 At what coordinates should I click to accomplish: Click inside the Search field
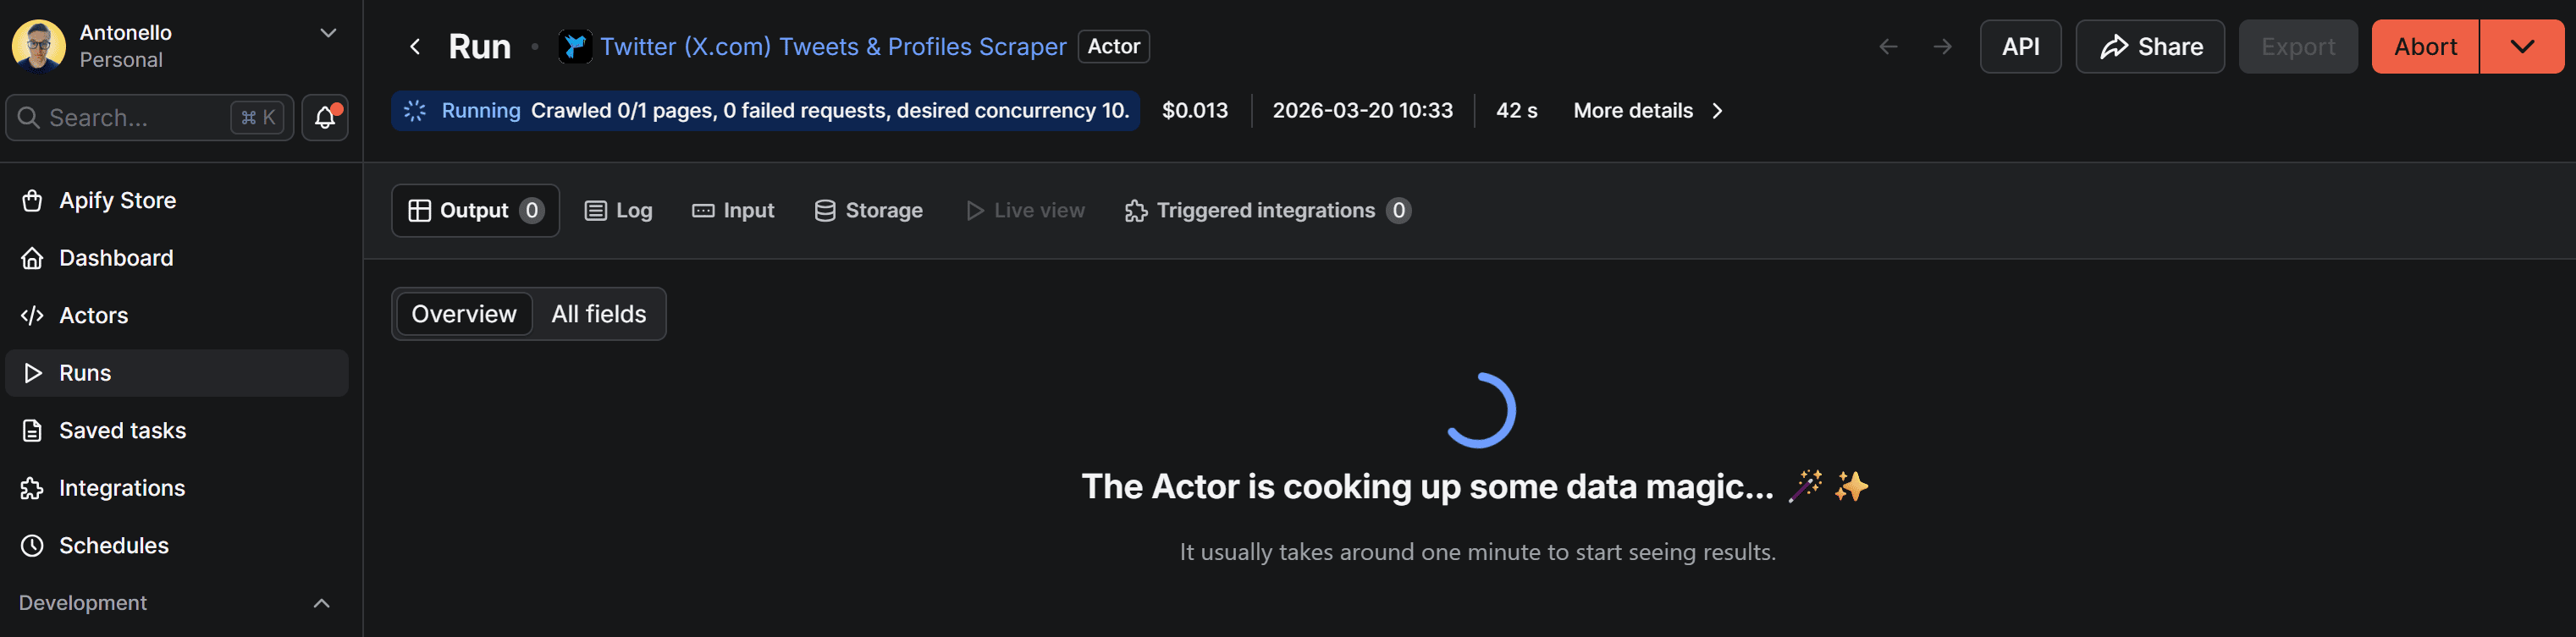pyautogui.click(x=130, y=117)
